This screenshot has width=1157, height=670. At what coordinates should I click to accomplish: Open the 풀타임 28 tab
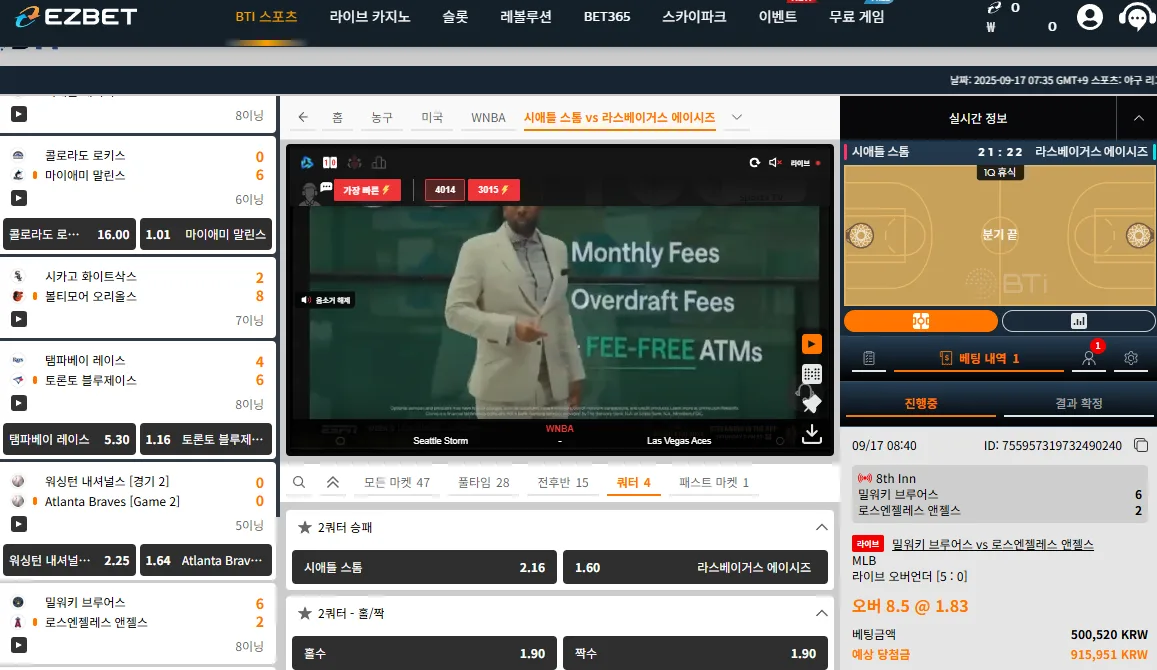click(483, 482)
